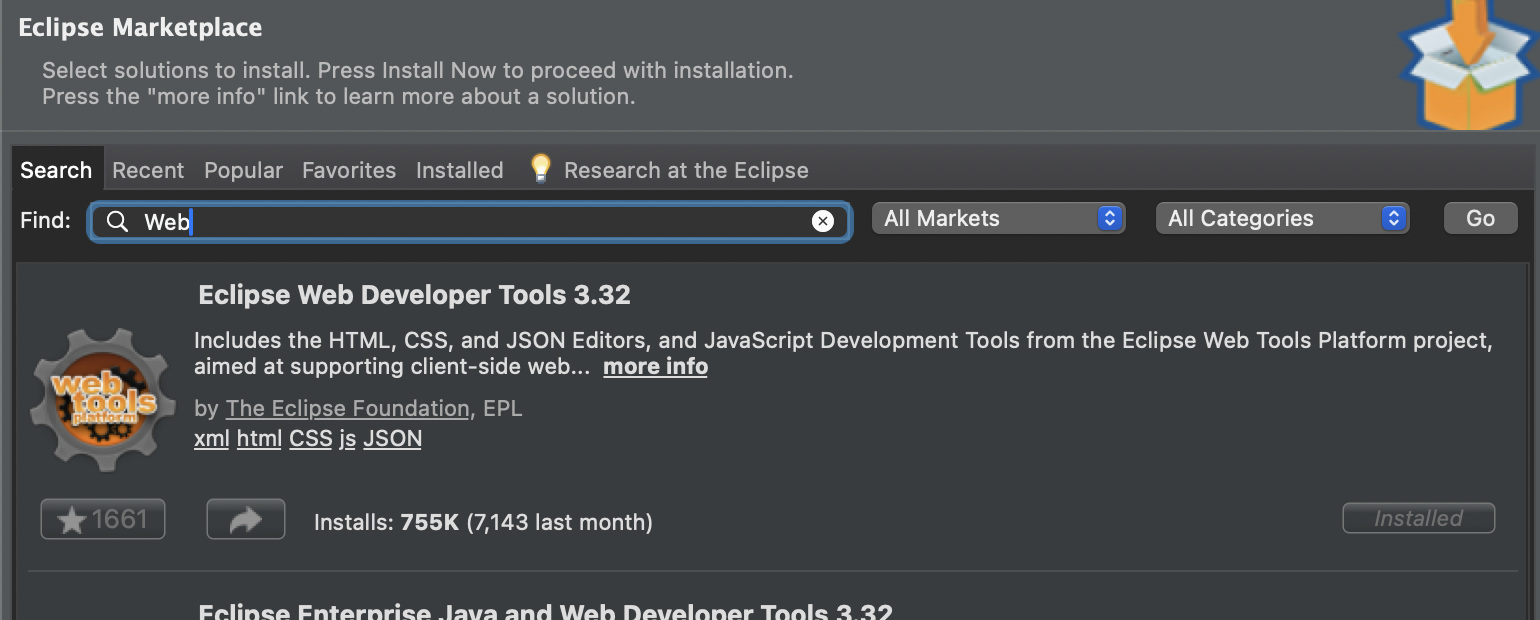Screen dimensions: 1540x620
Task: Click the html tag link
Action: [259, 438]
